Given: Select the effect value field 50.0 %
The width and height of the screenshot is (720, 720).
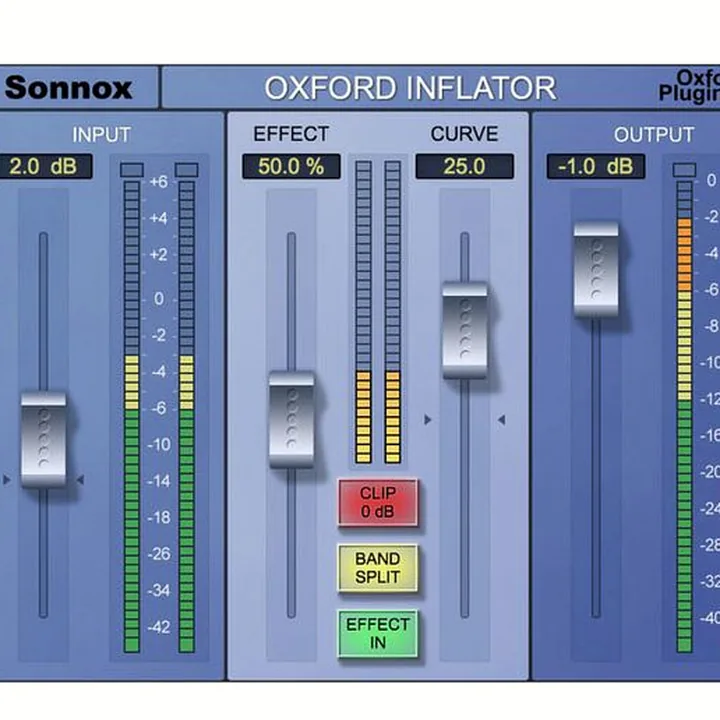Looking at the screenshot, I should point(291,166).
